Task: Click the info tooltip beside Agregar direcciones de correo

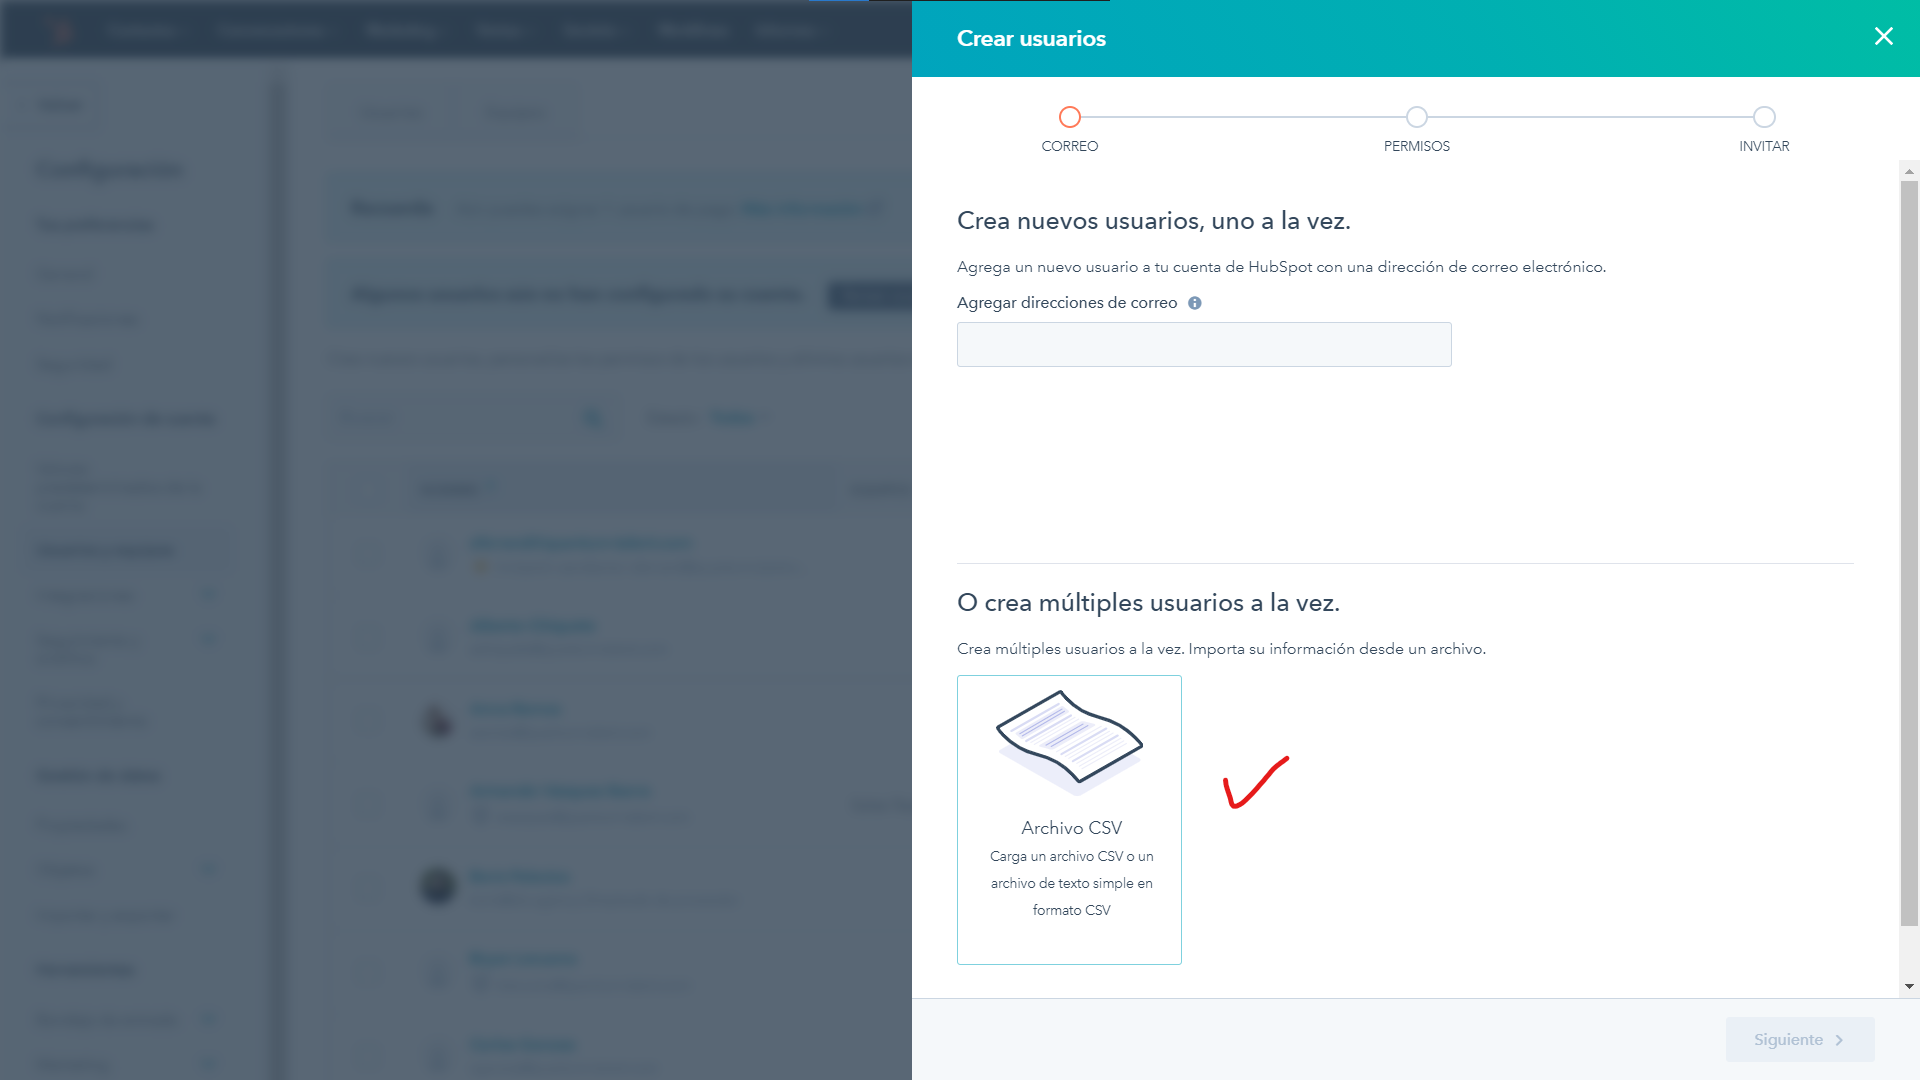Action: (x=1194, y=302)
